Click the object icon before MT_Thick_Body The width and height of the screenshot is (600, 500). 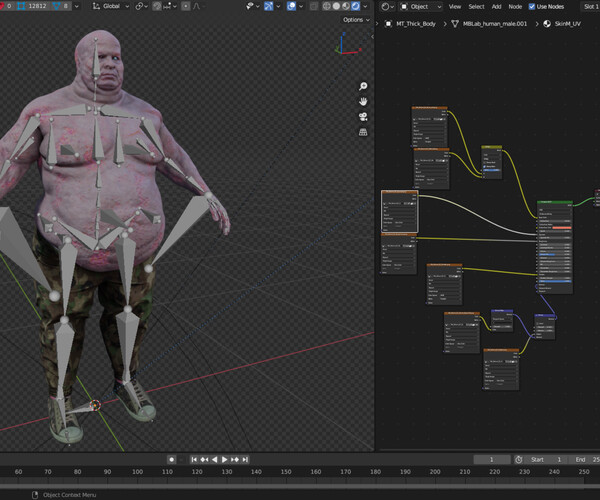pyautogui.click(x=388, y=24)
